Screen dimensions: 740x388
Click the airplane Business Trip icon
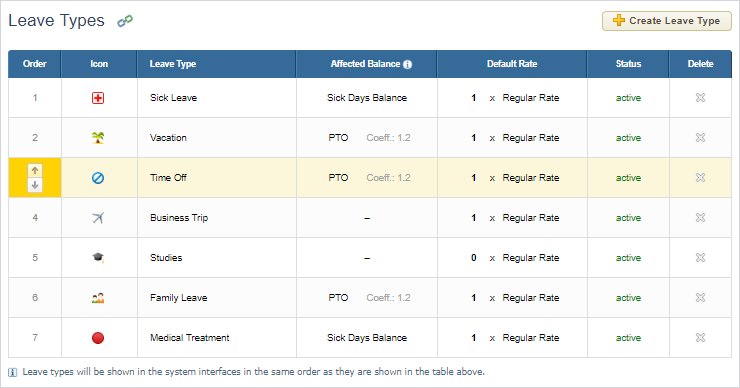(x=98, y=218)
